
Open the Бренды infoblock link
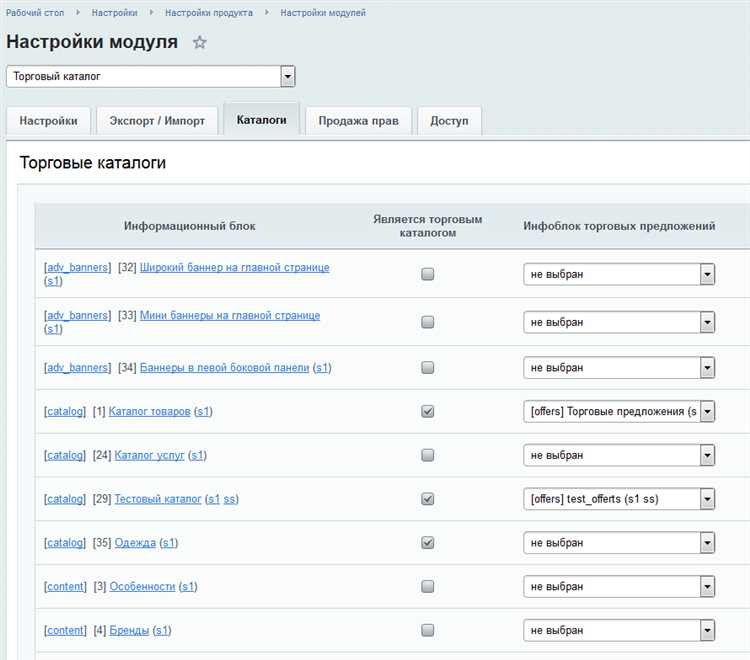(x=129, y=630)
